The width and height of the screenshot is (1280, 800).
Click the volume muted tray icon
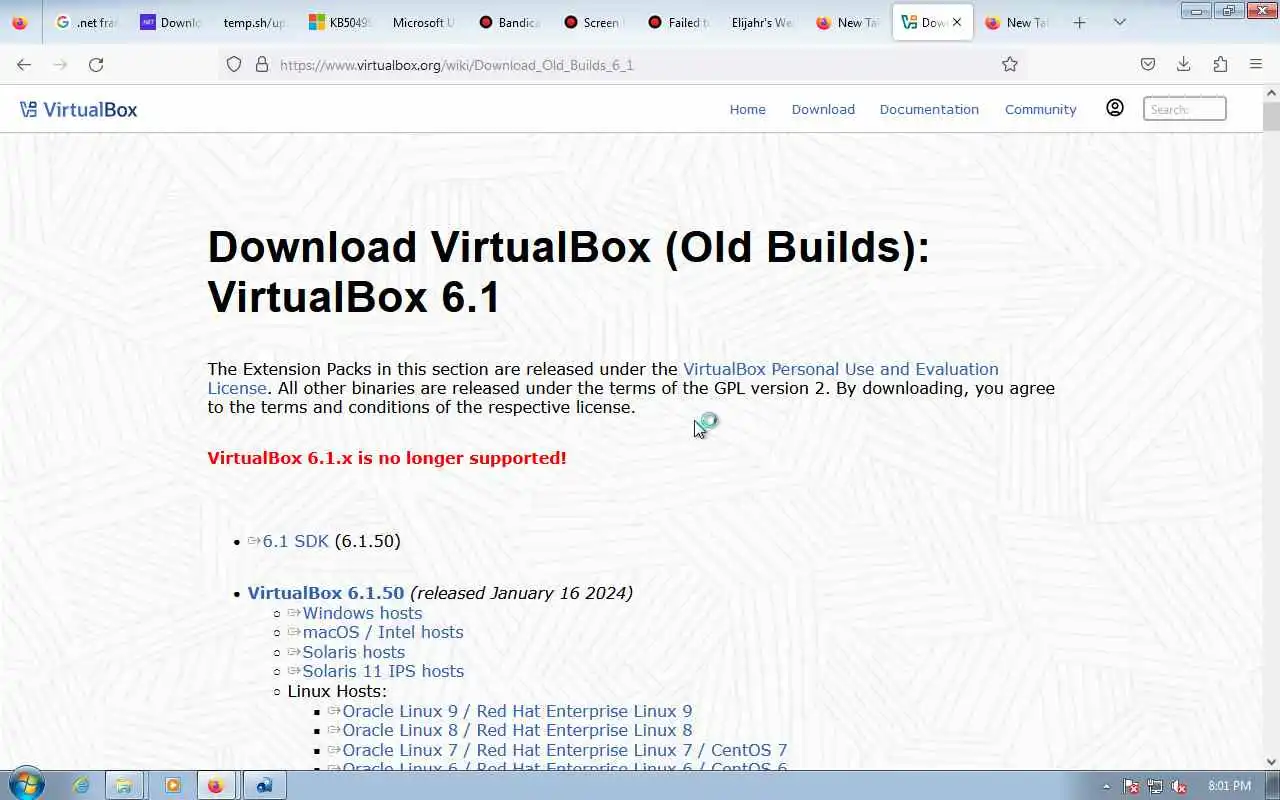coord(1179,786)
